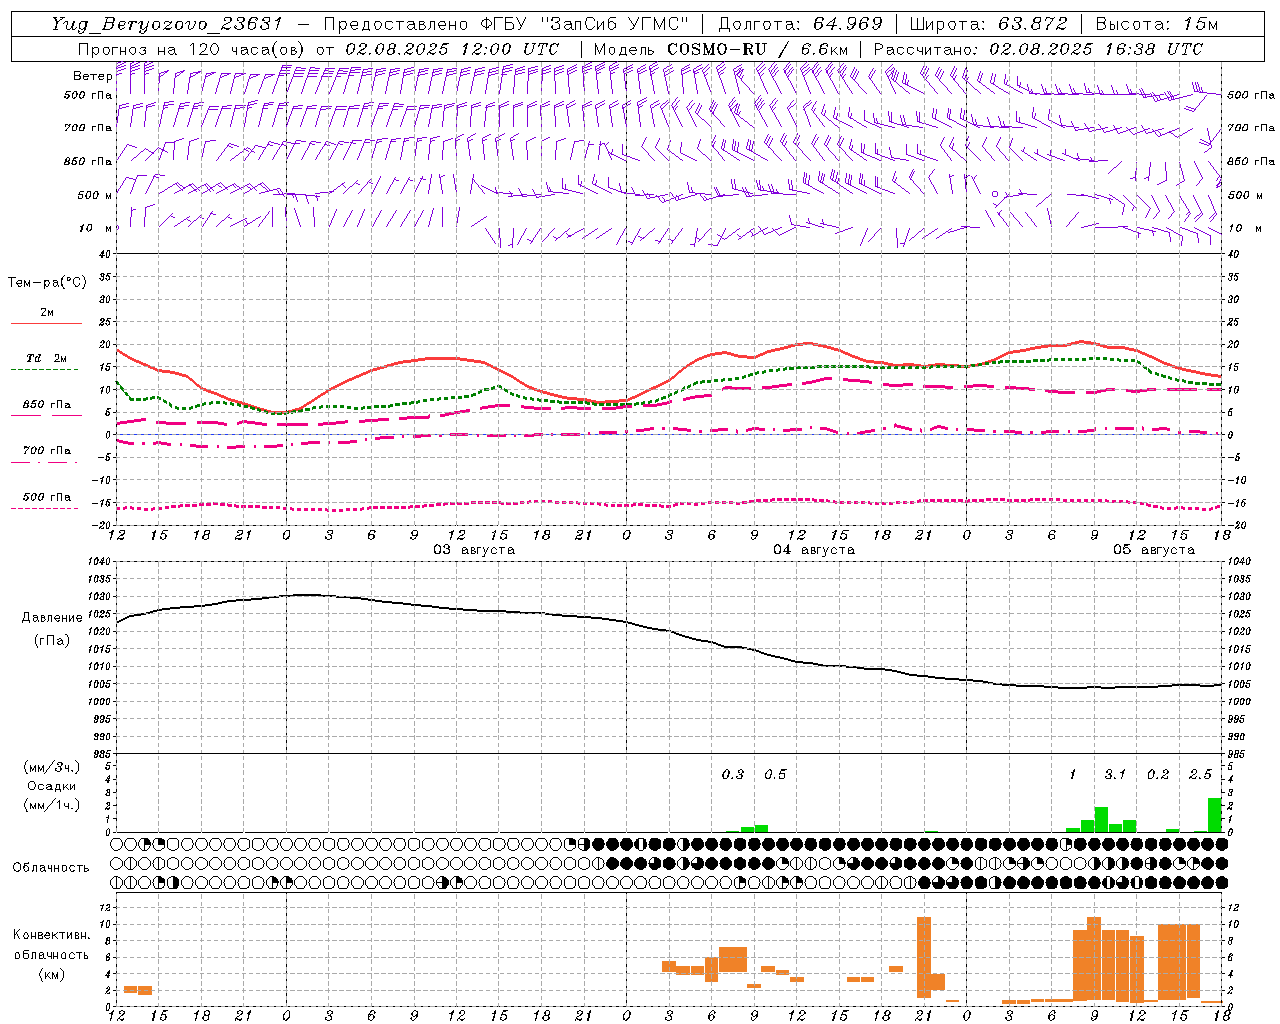
Task: Click the Конвективн. panel label
Action: pyautogui.click(x=51, y=935)
